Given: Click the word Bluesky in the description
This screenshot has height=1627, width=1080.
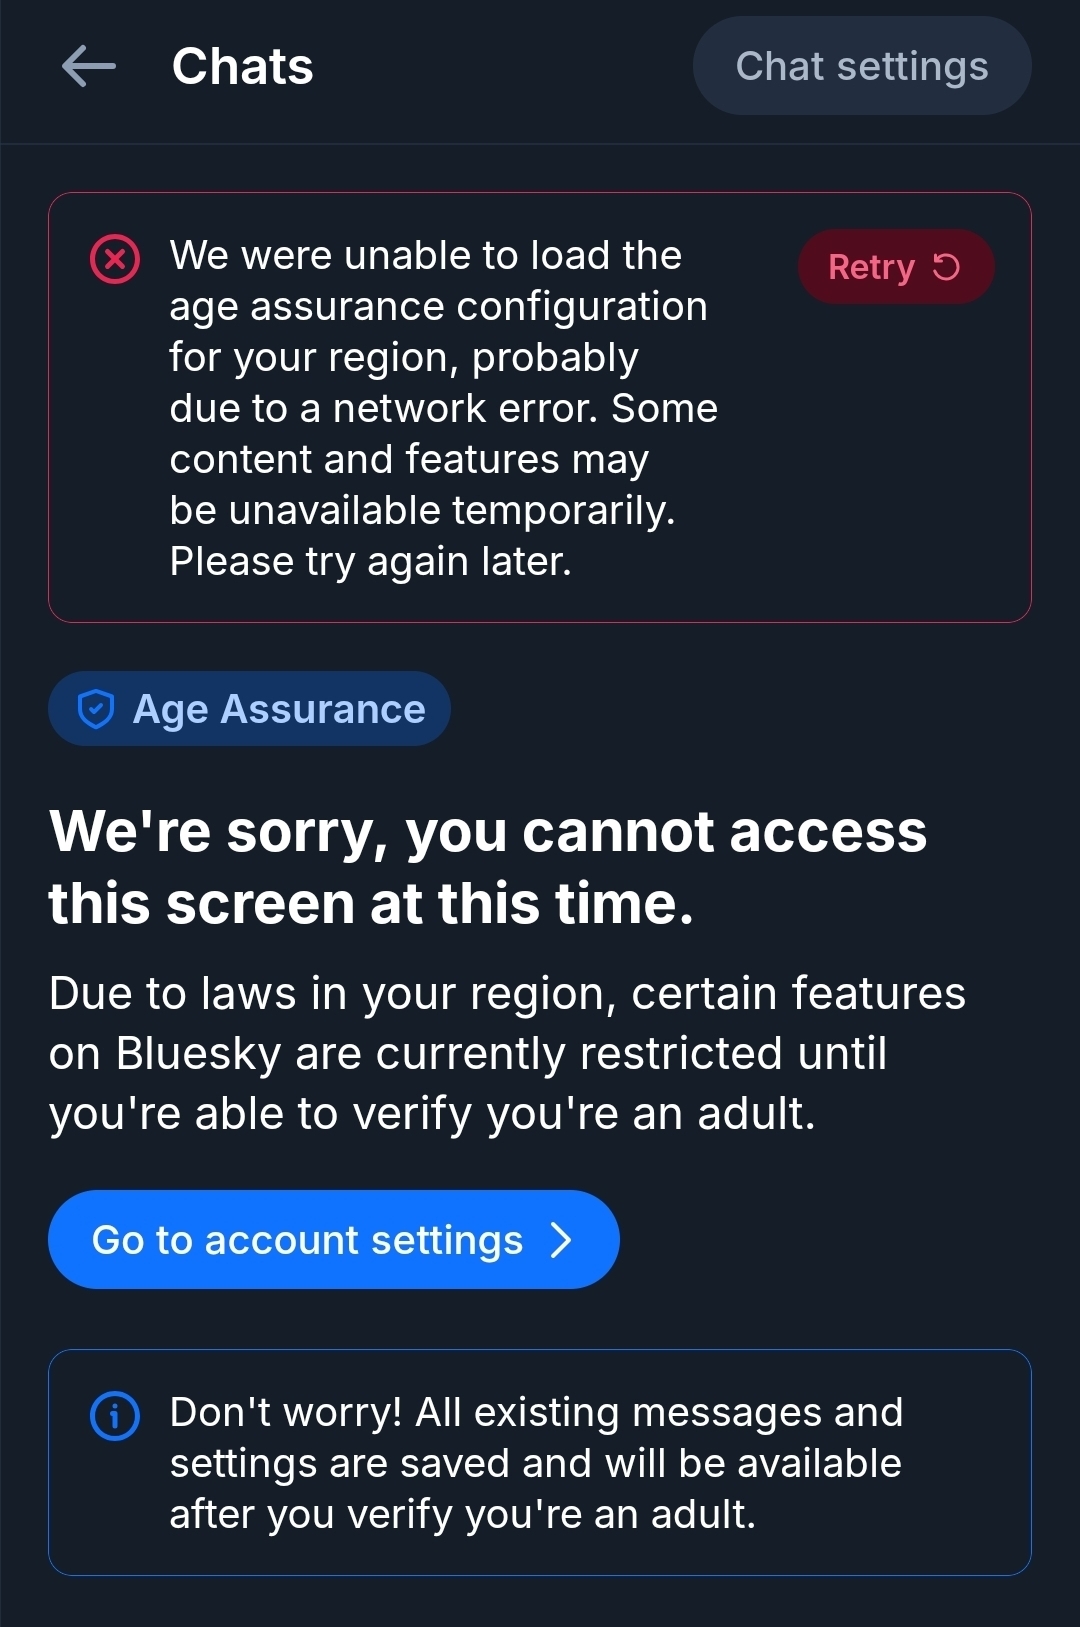Looking at the screenshot, I should (198, 1054).
